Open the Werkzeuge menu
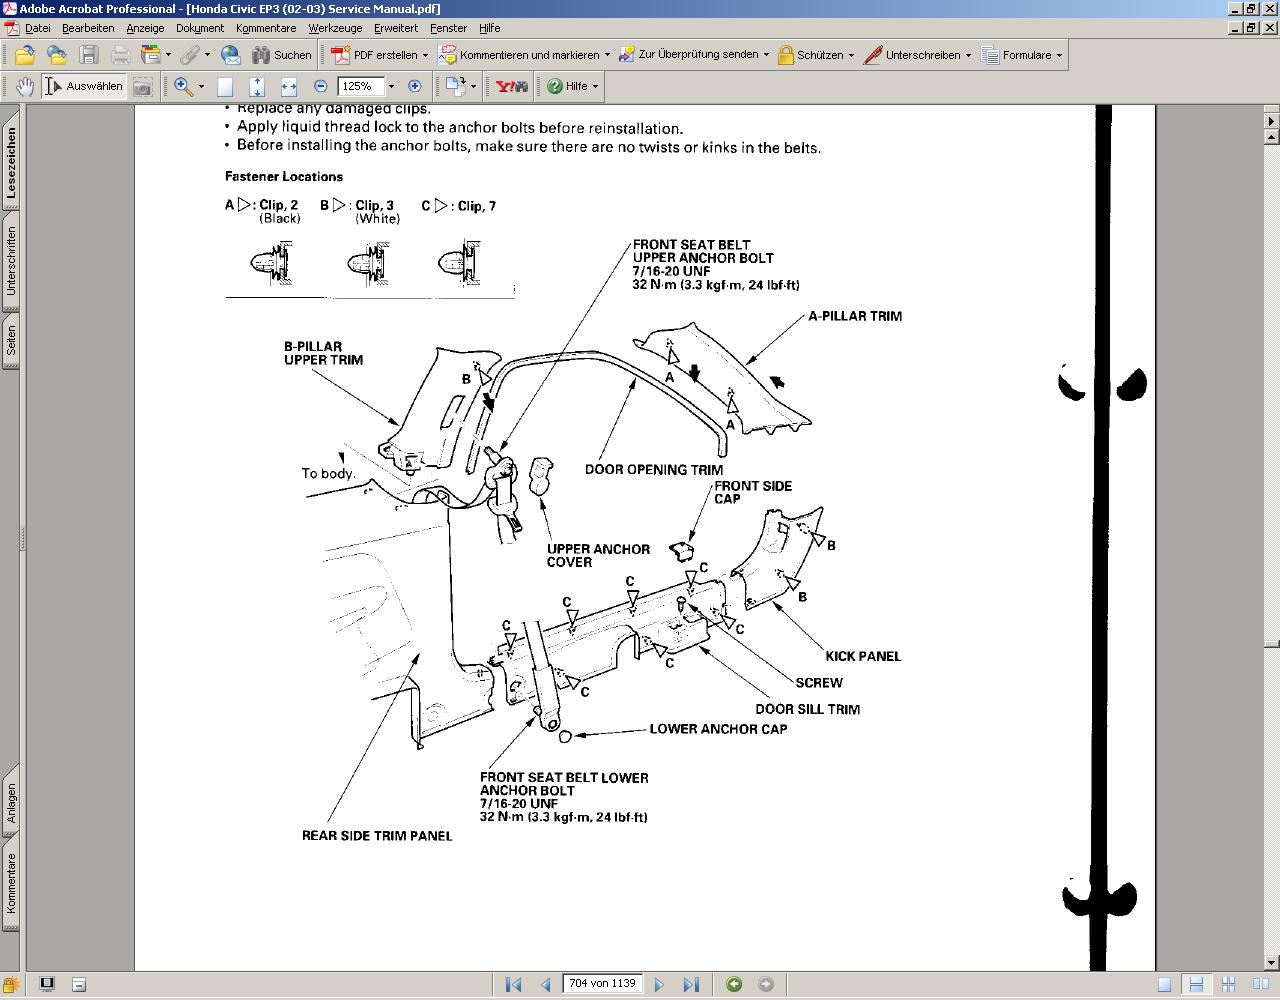 pyautogui.click(x=335, y=28)
